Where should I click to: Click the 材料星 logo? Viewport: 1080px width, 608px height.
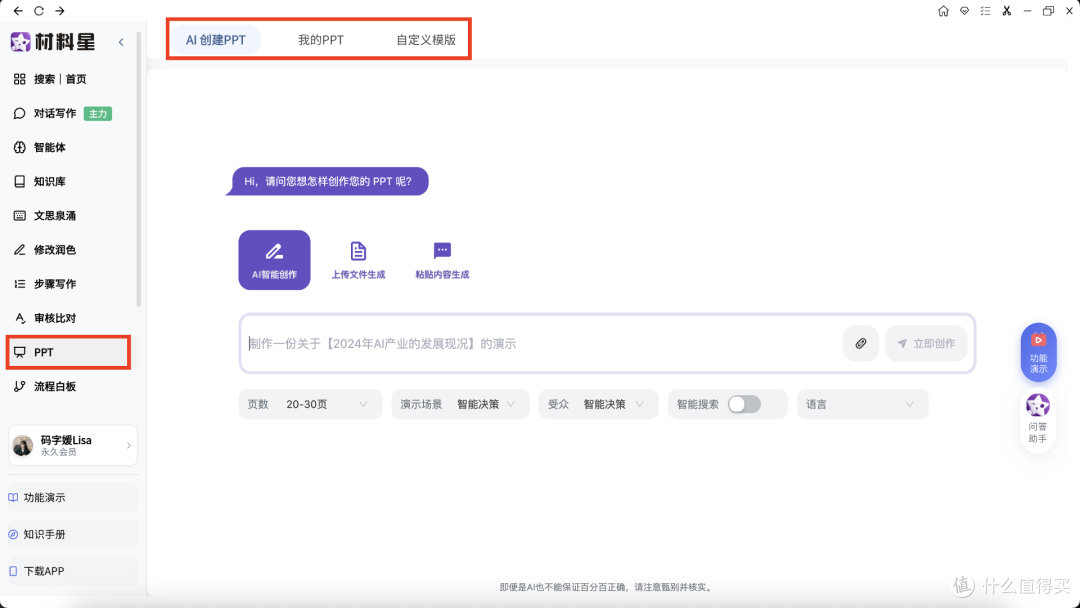tap(53, 42)
